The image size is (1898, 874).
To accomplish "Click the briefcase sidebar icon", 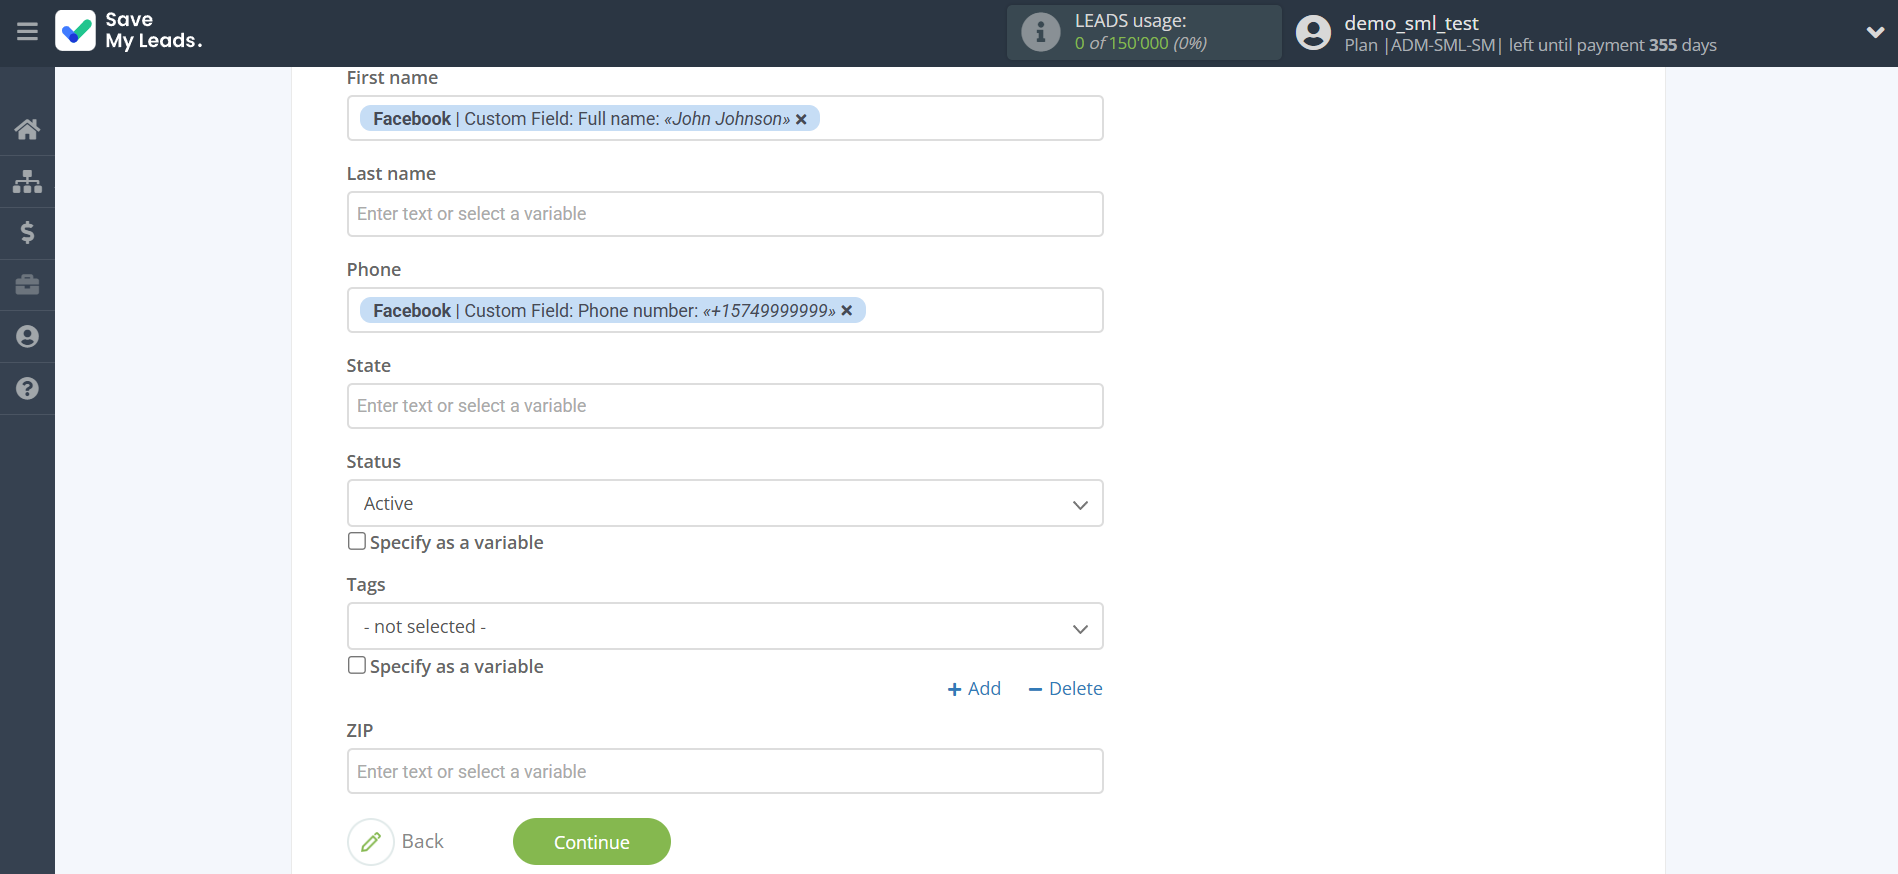I will coord(27,285).
